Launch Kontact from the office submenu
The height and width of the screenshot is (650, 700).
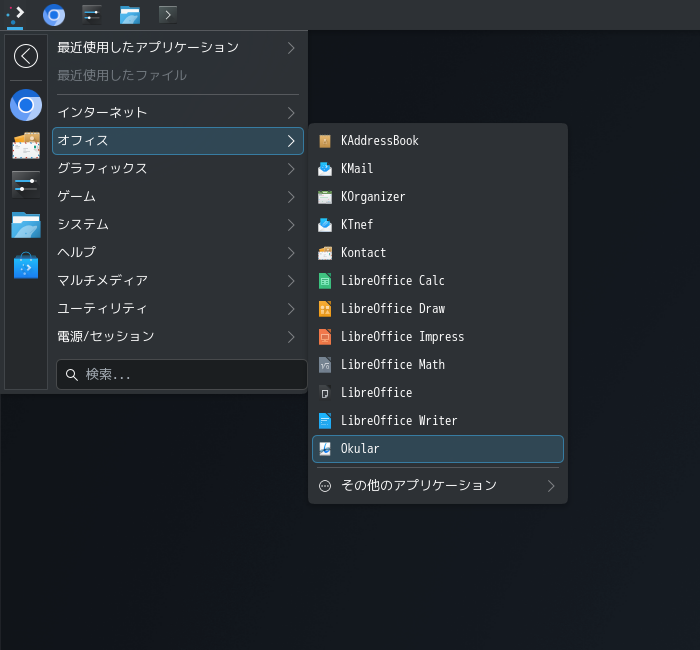tap(438, 253)
